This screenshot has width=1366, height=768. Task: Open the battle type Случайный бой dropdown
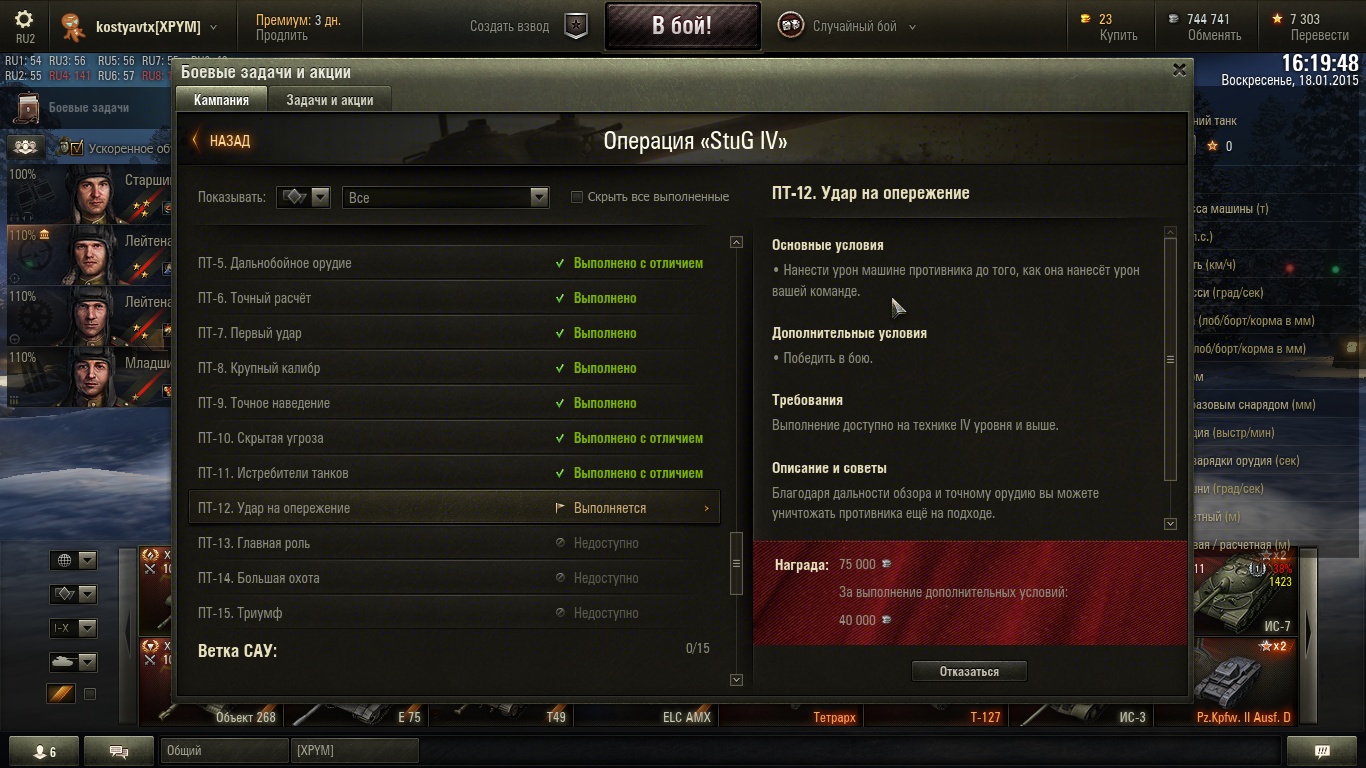click(x=848, y=27)
